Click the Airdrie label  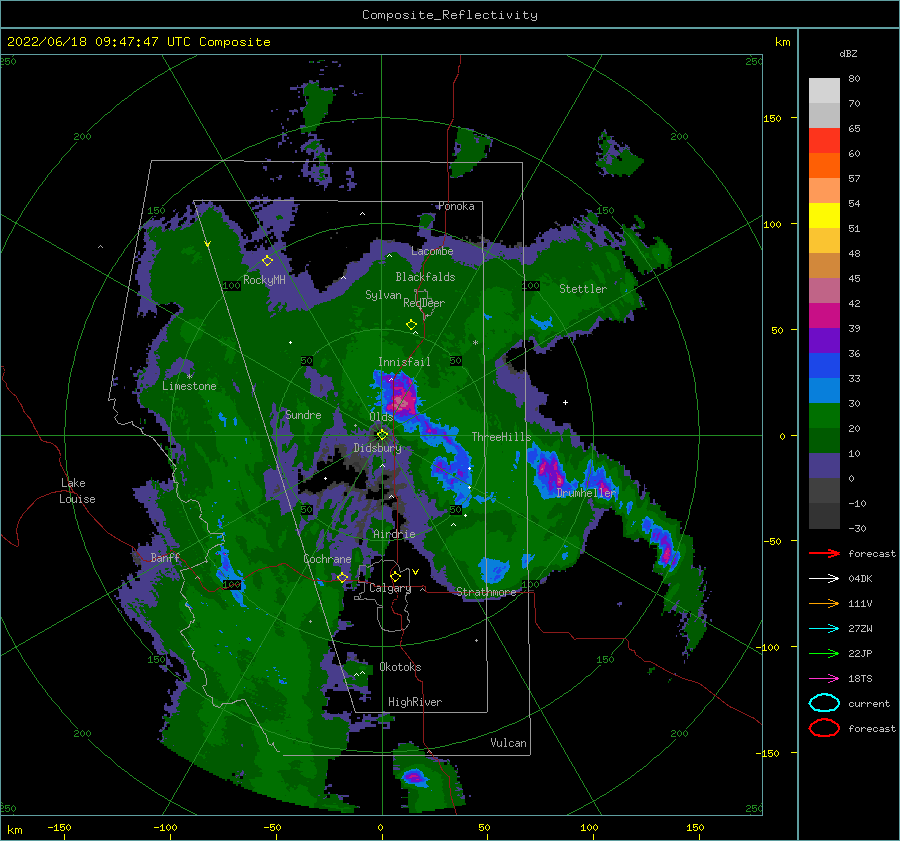(394, 534)
